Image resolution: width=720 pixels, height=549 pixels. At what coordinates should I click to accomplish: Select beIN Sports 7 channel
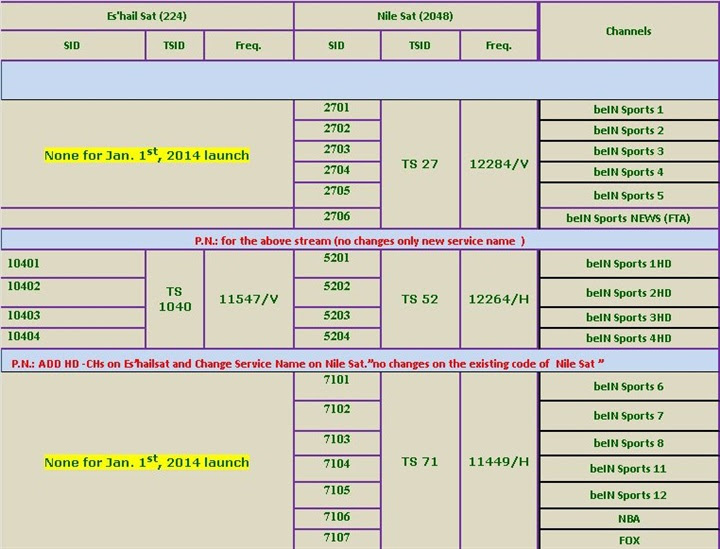coord(629,416)
